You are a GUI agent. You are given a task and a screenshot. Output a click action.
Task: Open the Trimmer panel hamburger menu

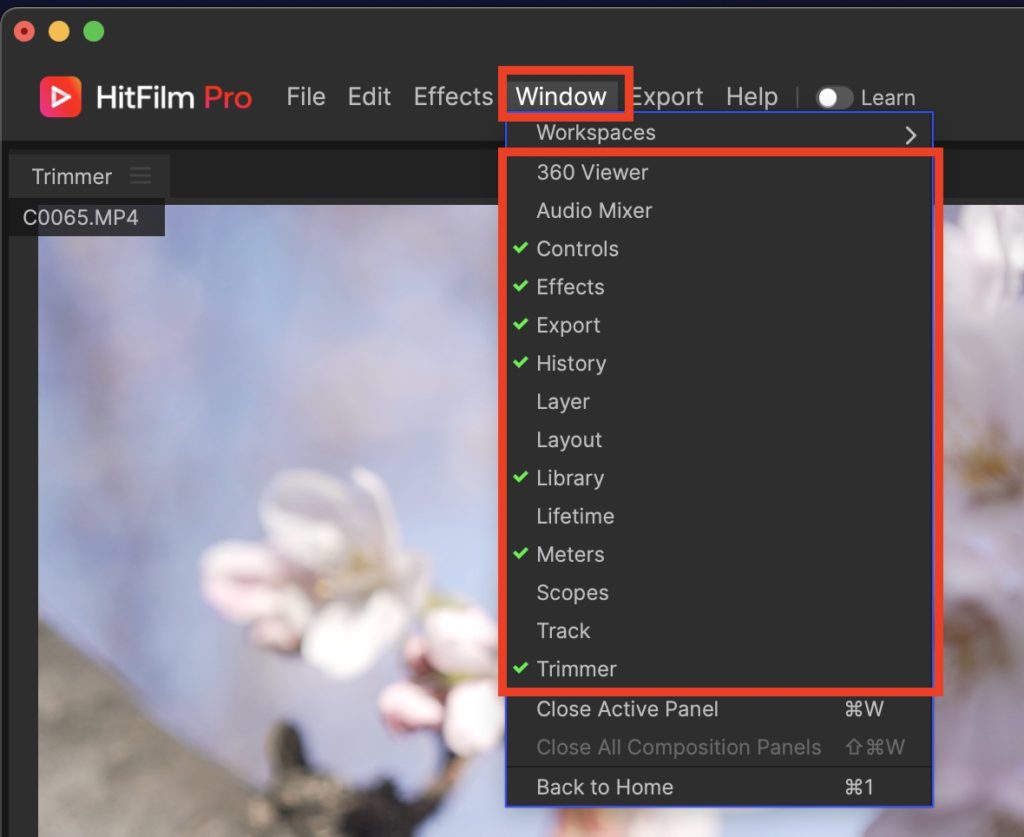point(140,176)
